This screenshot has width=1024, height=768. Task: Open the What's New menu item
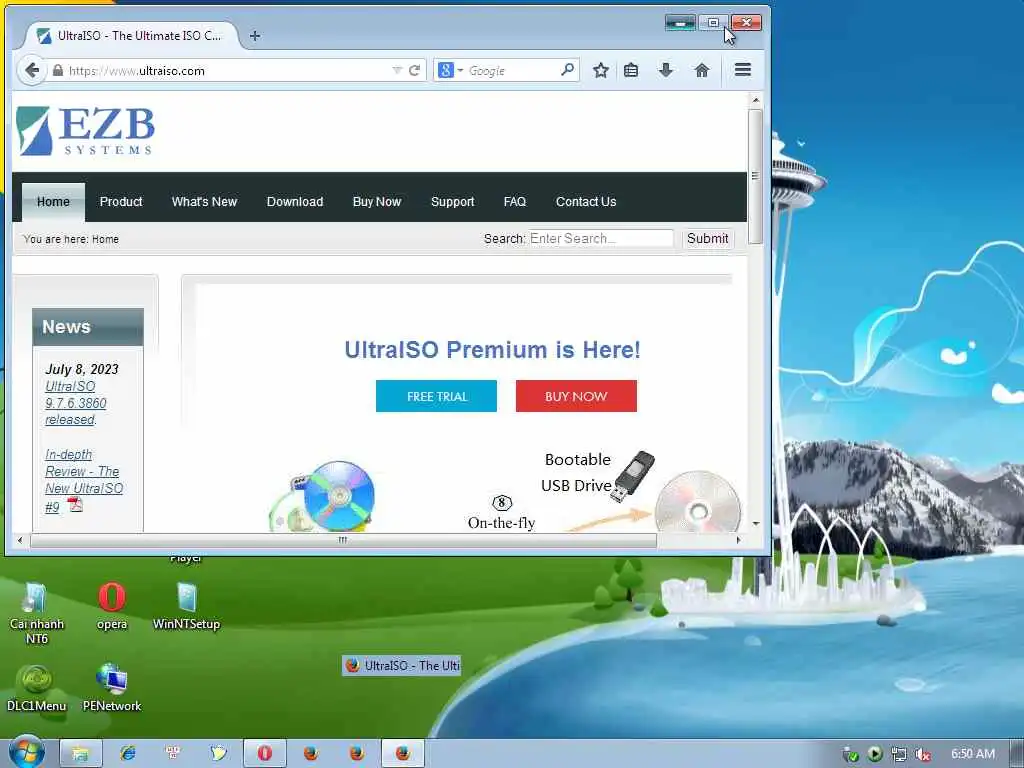coord(204,202)
